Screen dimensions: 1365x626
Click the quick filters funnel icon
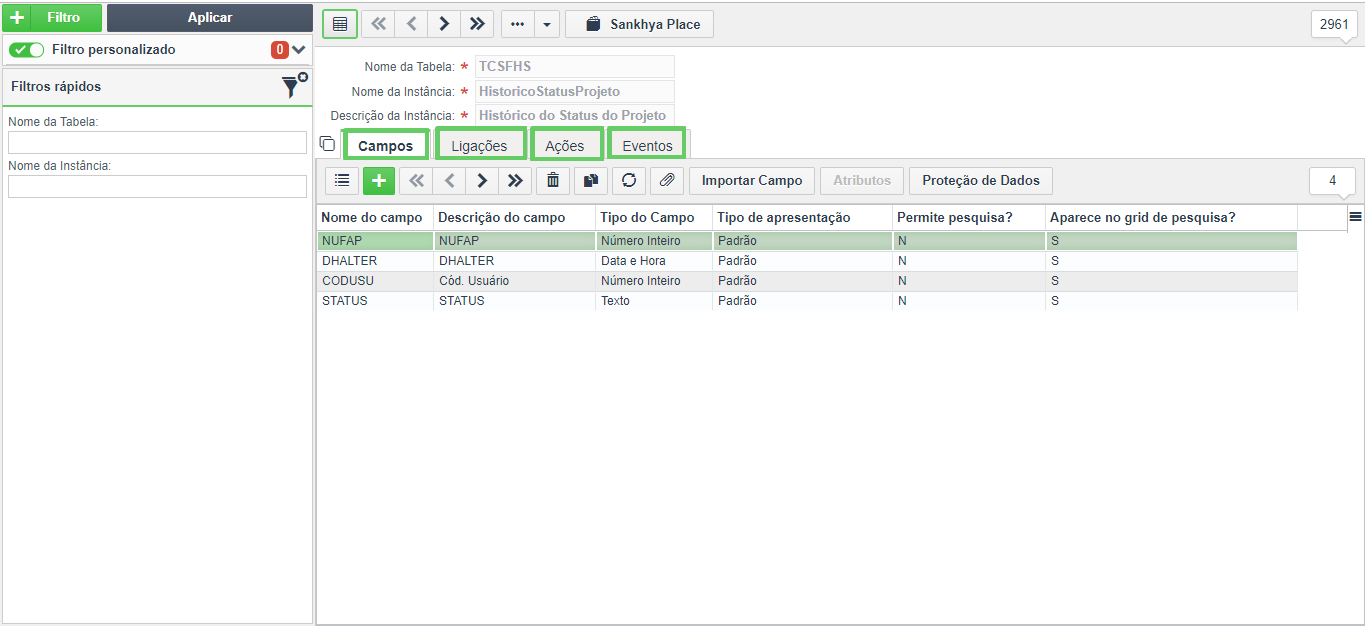click(x=293, y=86)
